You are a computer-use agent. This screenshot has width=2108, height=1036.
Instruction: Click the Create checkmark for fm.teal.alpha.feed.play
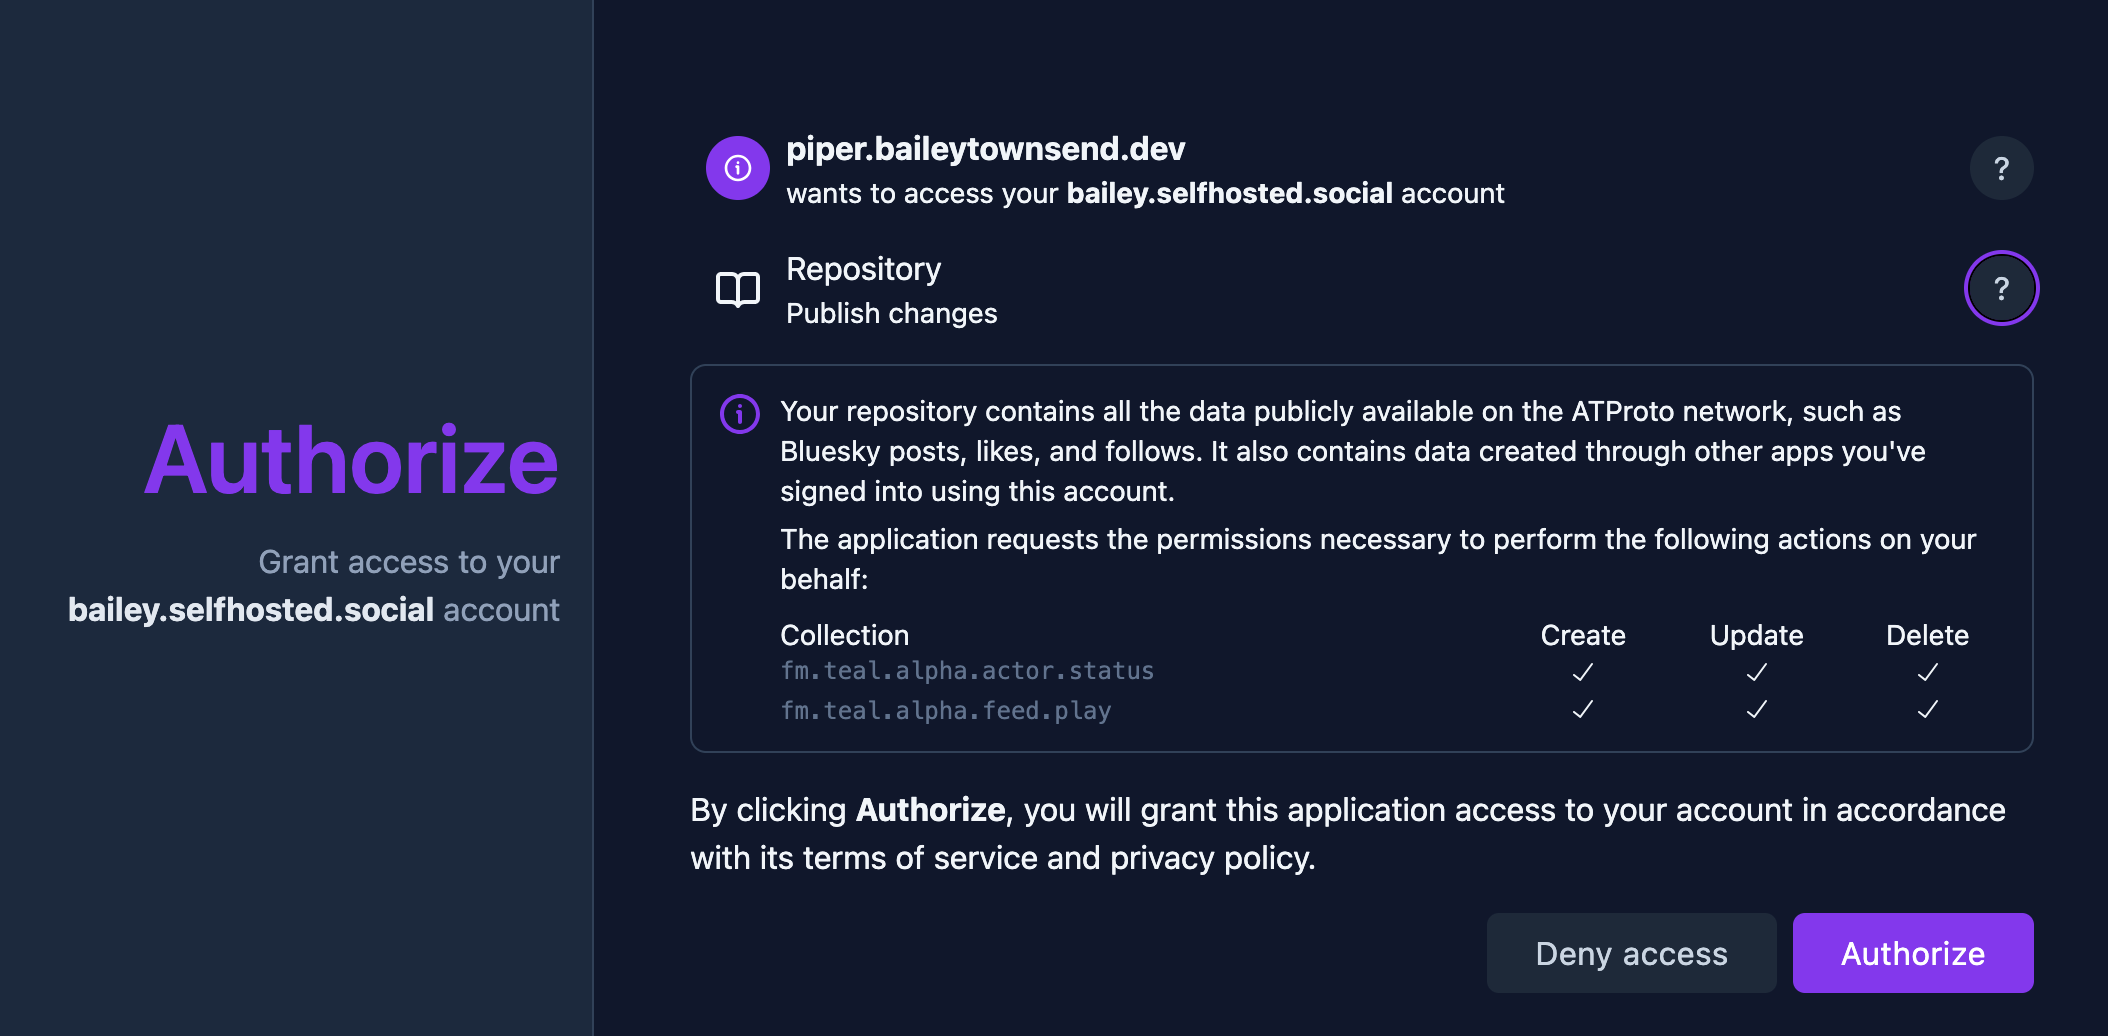tap(1583, 710)
